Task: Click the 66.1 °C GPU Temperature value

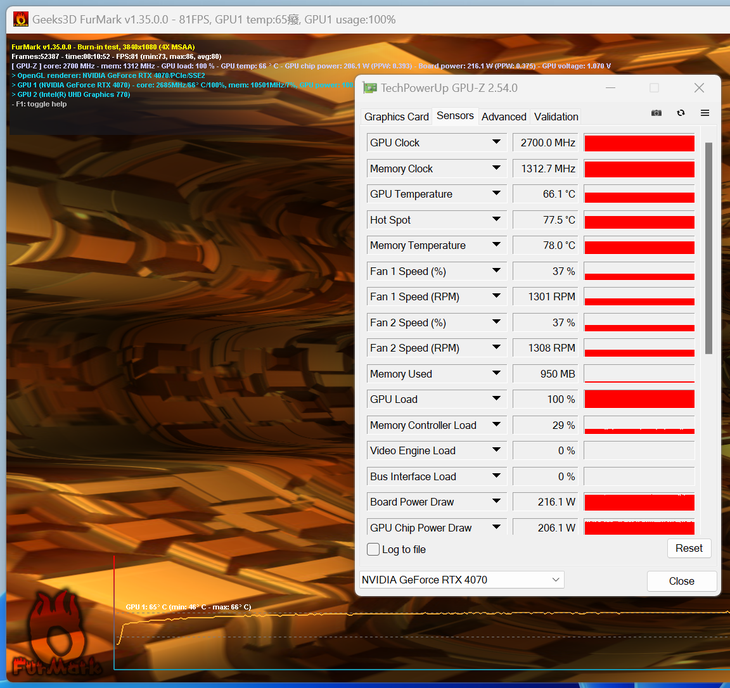Action: [546, 194]
